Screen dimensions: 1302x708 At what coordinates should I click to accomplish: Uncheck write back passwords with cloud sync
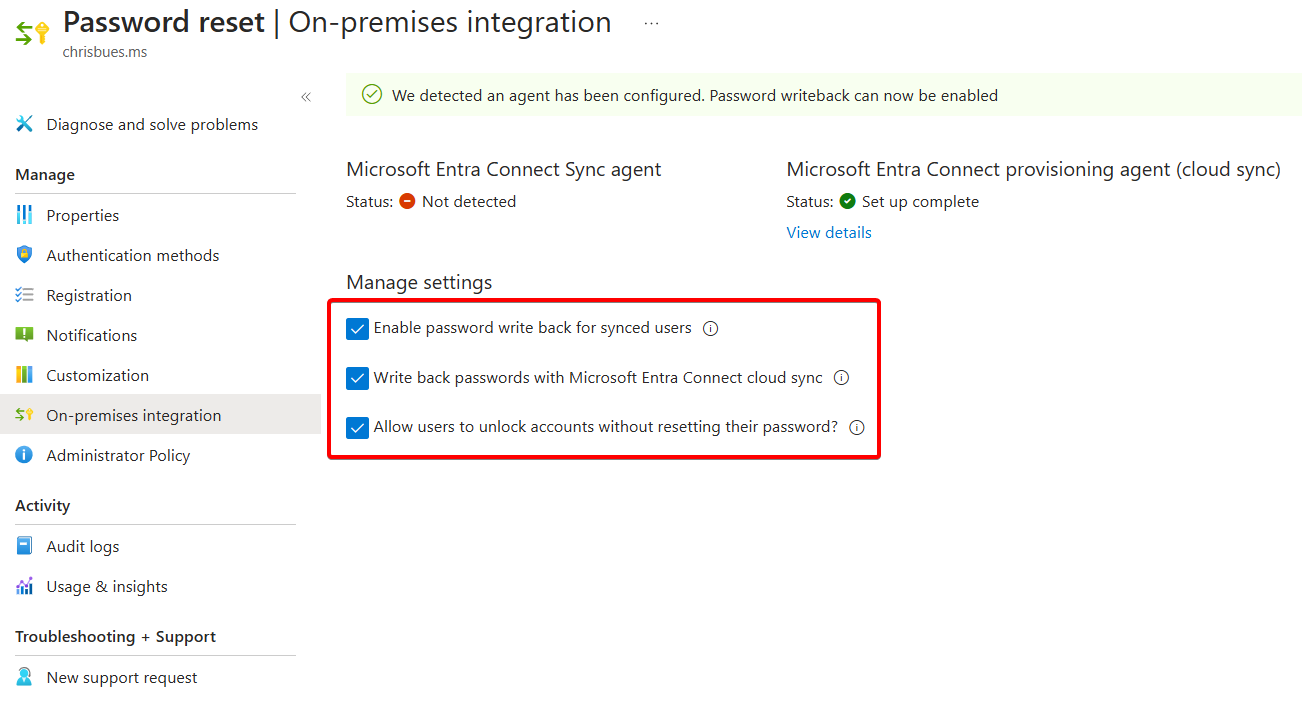click(357, 378)
